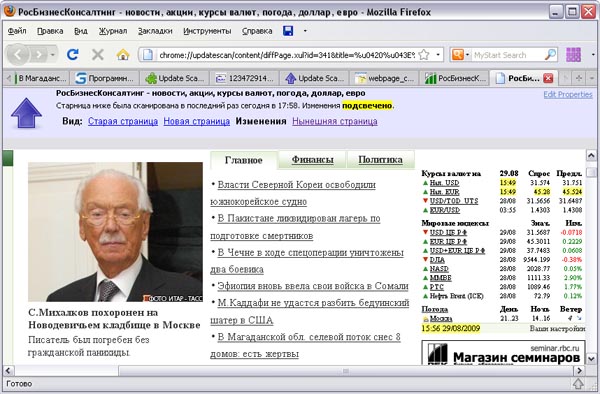The image size is (600, 394).
Task: Bookmark this page with the star icon
Action: [x=424, y=55]
